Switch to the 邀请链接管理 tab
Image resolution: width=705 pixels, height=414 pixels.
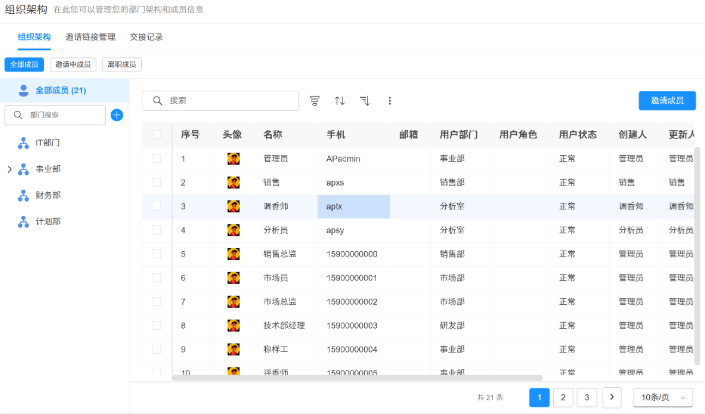[x=90, y=37]
